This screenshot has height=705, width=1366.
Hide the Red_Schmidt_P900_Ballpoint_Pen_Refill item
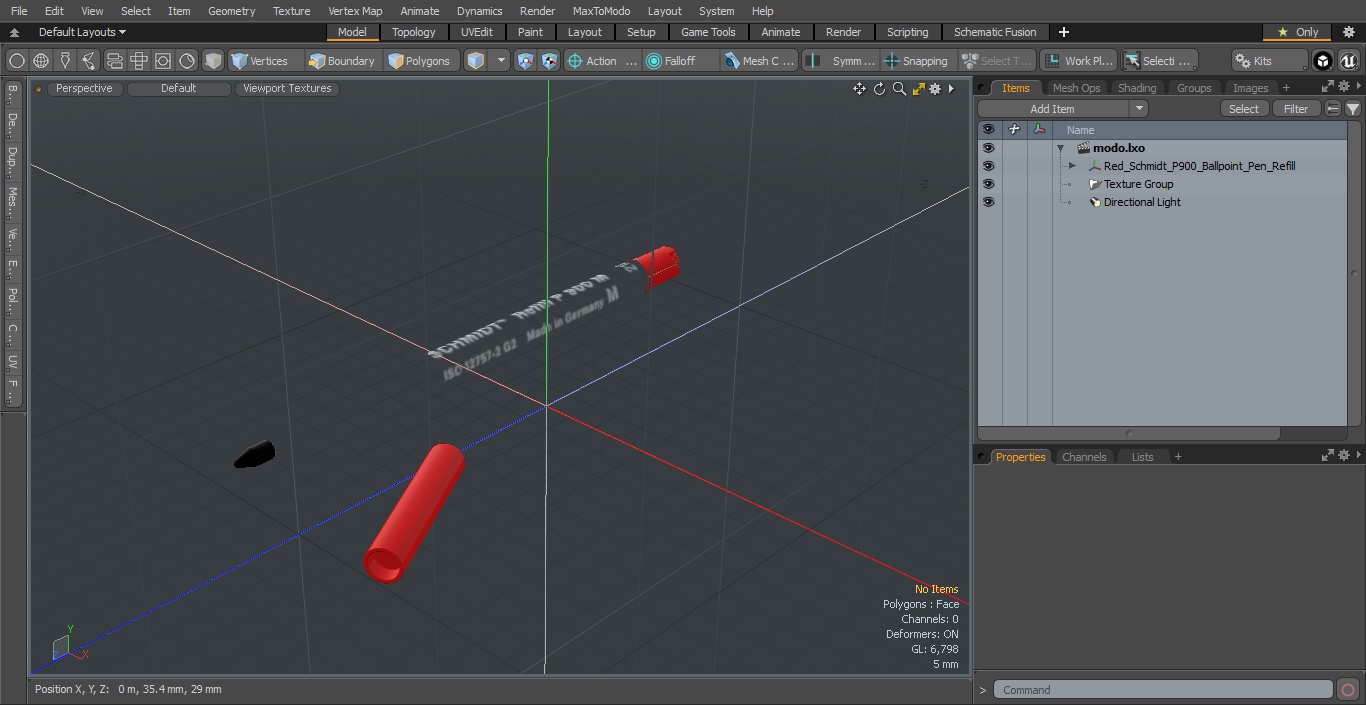point(988,166)
